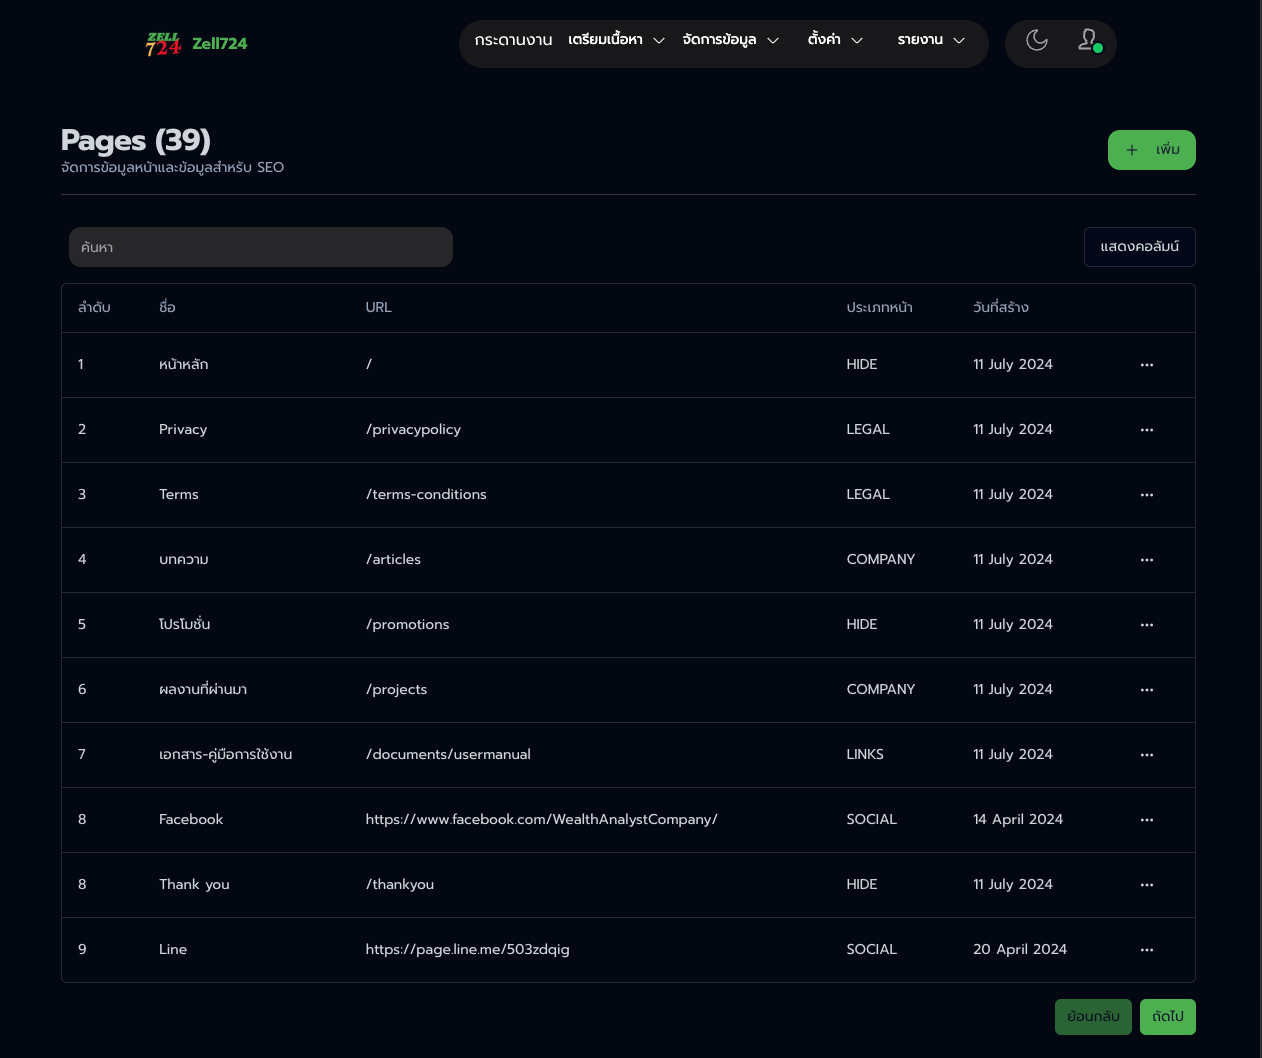The width and height of the screenshot is (1262, 1058).
Task: Click the Terms page name
Action: [x=179, y=495]
